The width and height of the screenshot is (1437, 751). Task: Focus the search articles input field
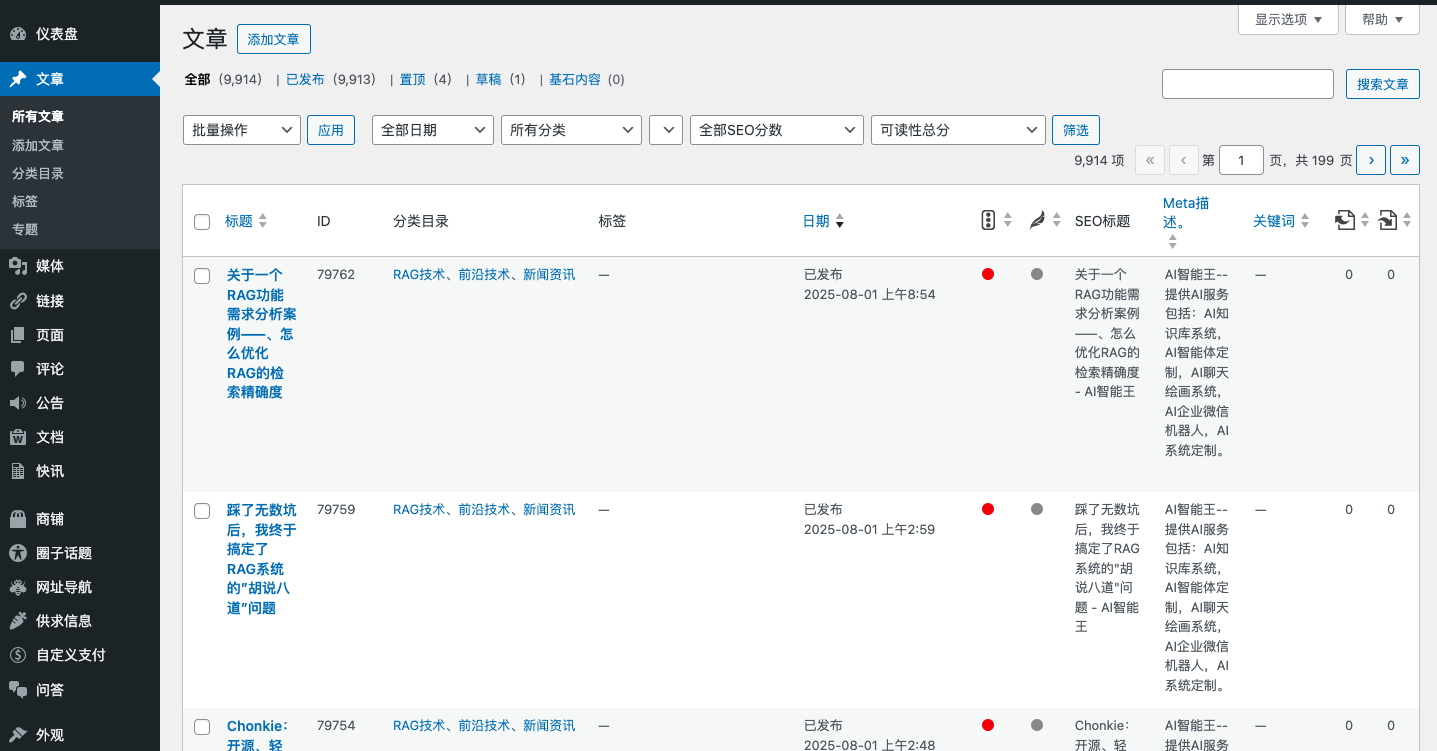1248,84
